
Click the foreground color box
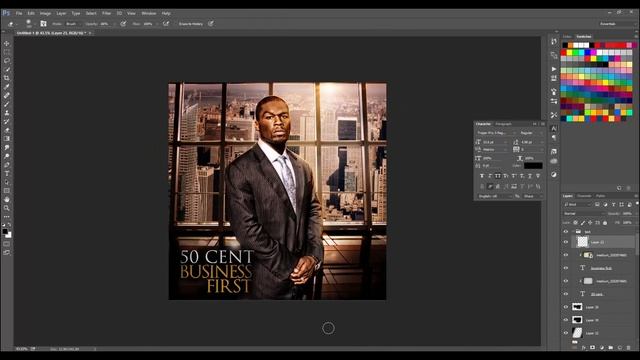point(5,231)
